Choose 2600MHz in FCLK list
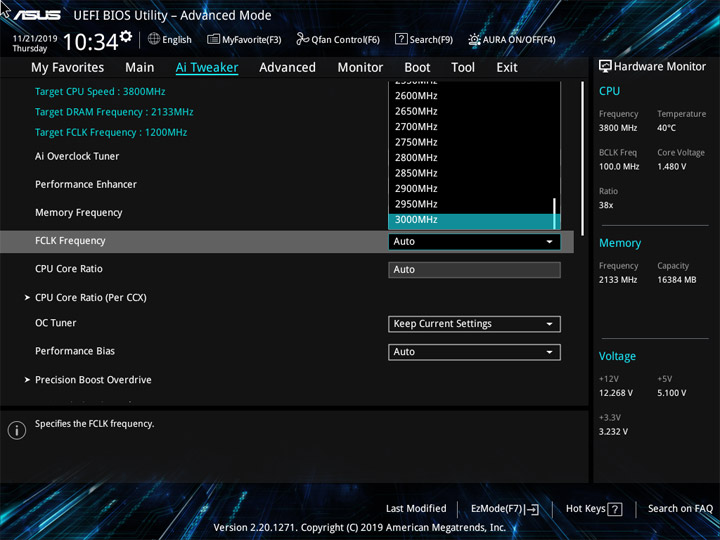Viewport: 720px width, 540px height. 471,96
